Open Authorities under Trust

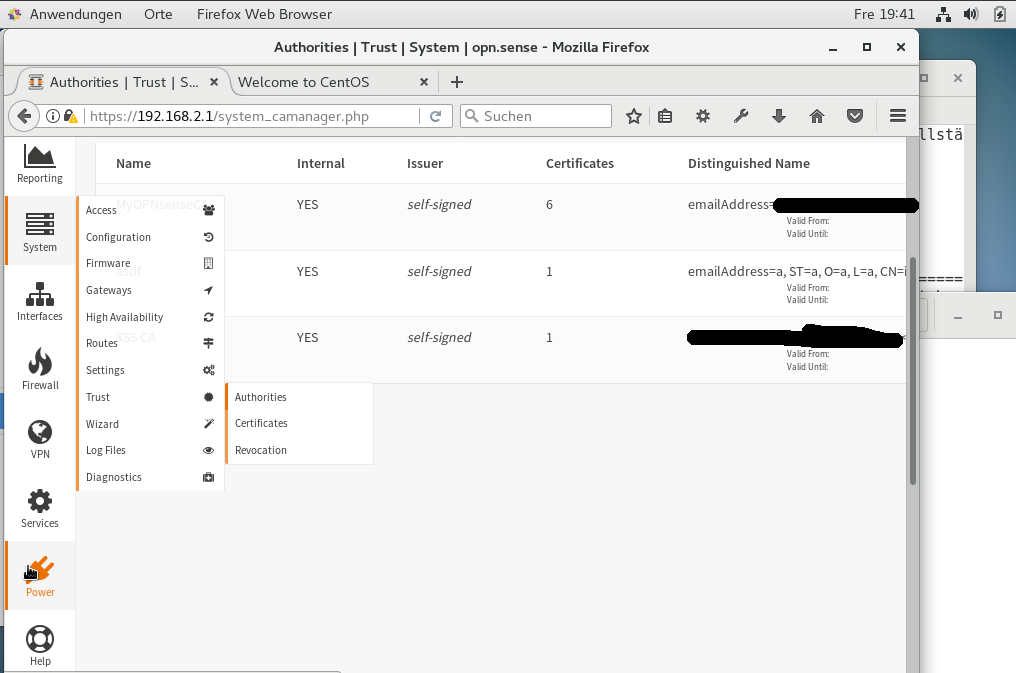[299, 397]
